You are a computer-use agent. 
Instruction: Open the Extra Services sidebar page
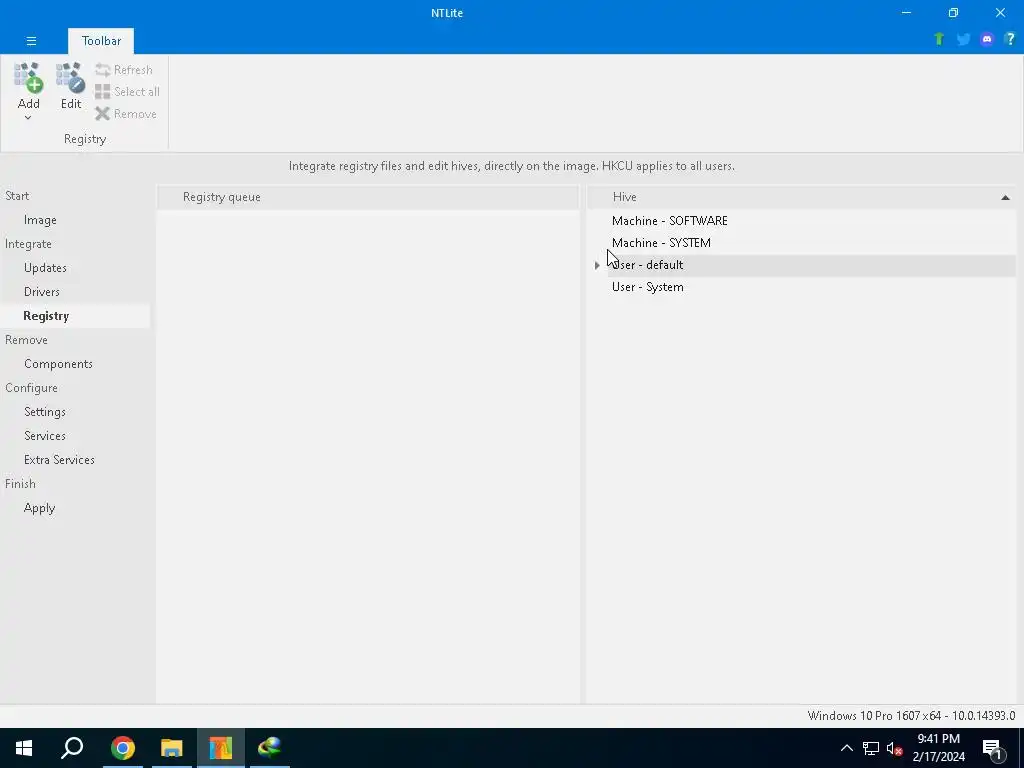pos(59,460)
